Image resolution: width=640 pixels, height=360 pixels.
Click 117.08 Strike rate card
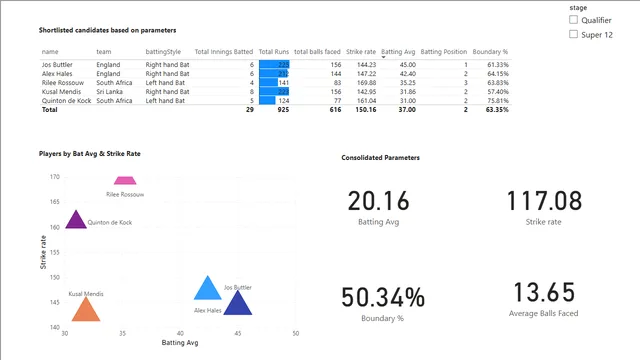[544, 207]
